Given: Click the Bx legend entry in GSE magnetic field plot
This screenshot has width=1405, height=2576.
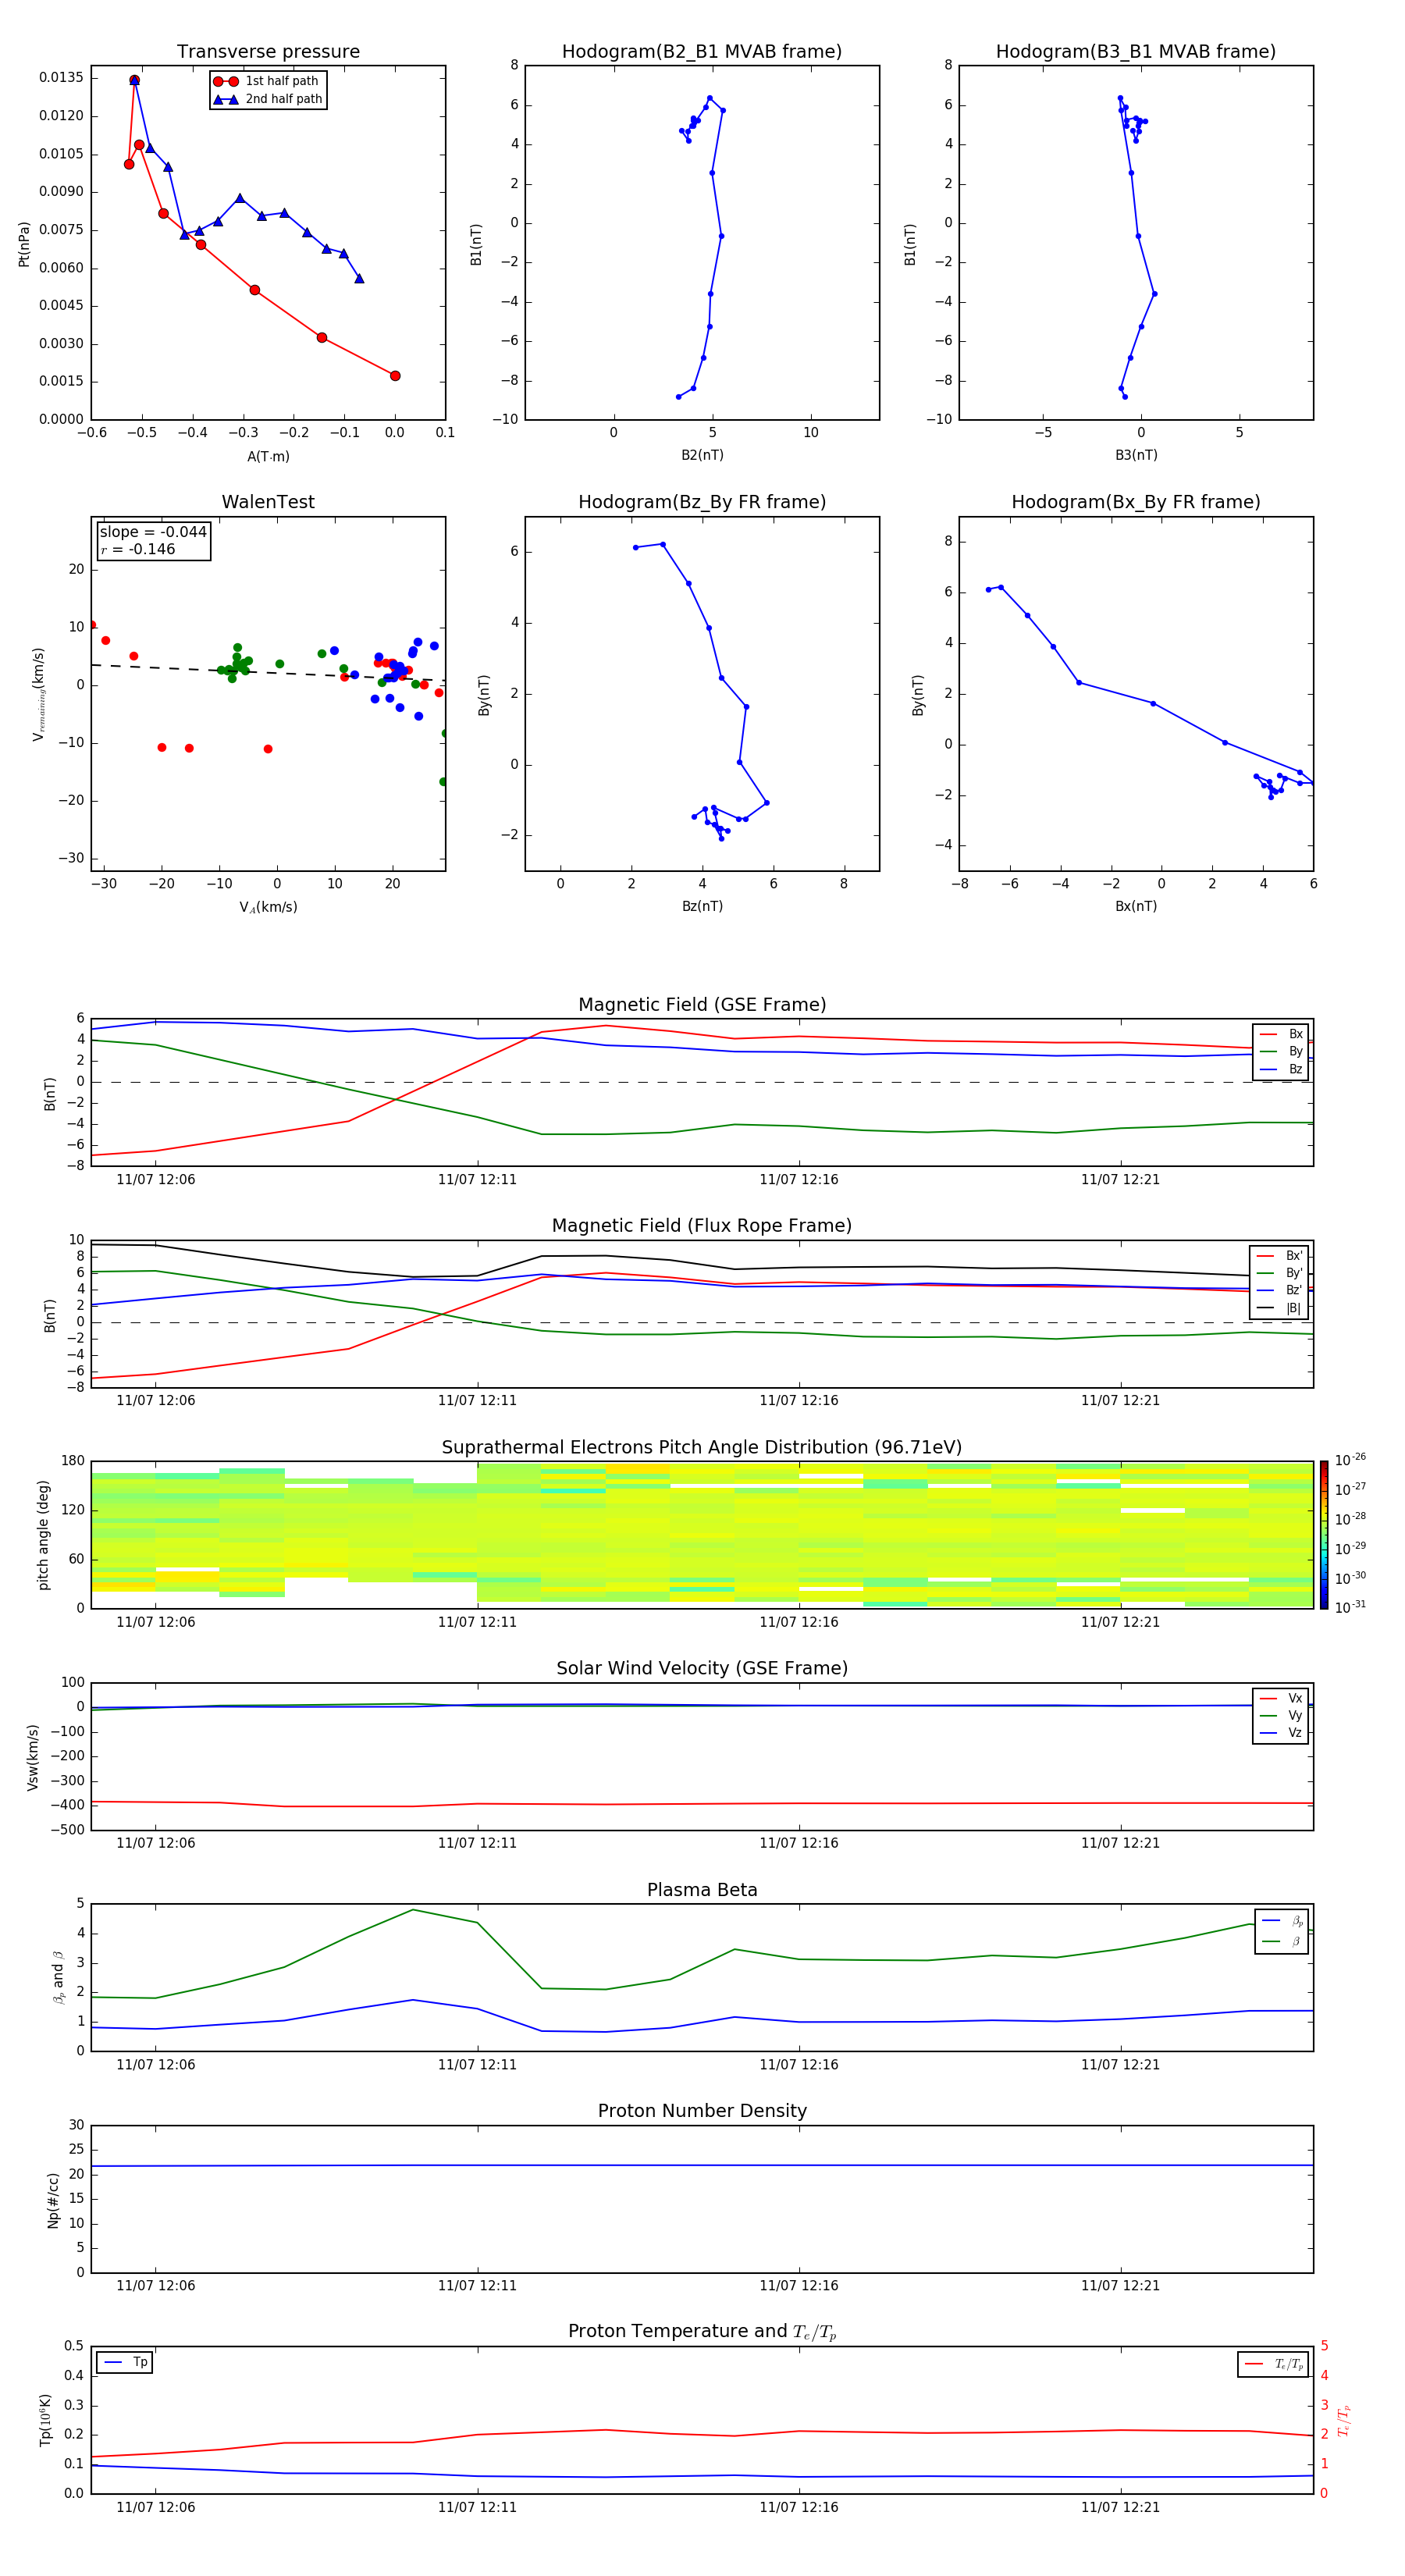Looking at the screenshot, I should [1281, 1034].
